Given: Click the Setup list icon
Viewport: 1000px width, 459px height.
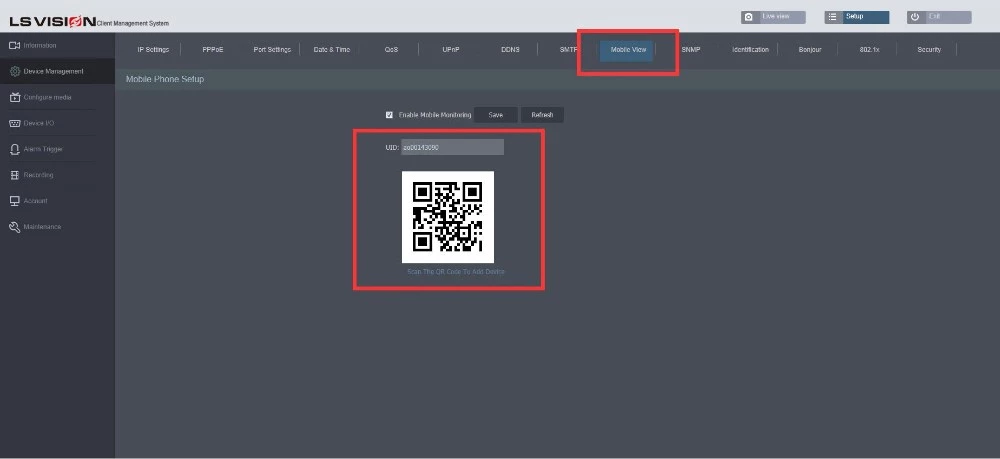Looking at the screenshot, I should tap(832, 17).
